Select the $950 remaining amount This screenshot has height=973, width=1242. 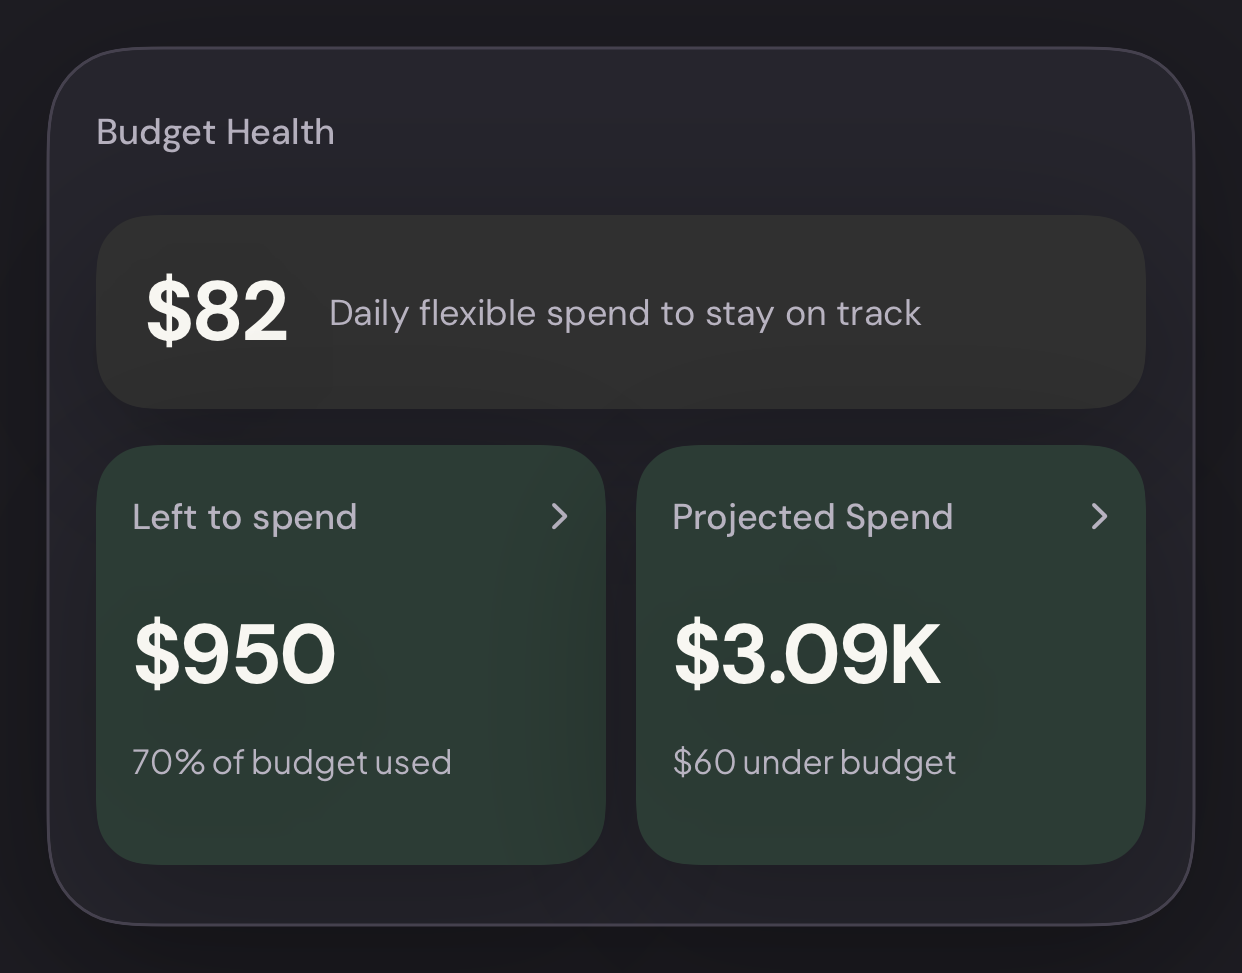pos(235,654)
